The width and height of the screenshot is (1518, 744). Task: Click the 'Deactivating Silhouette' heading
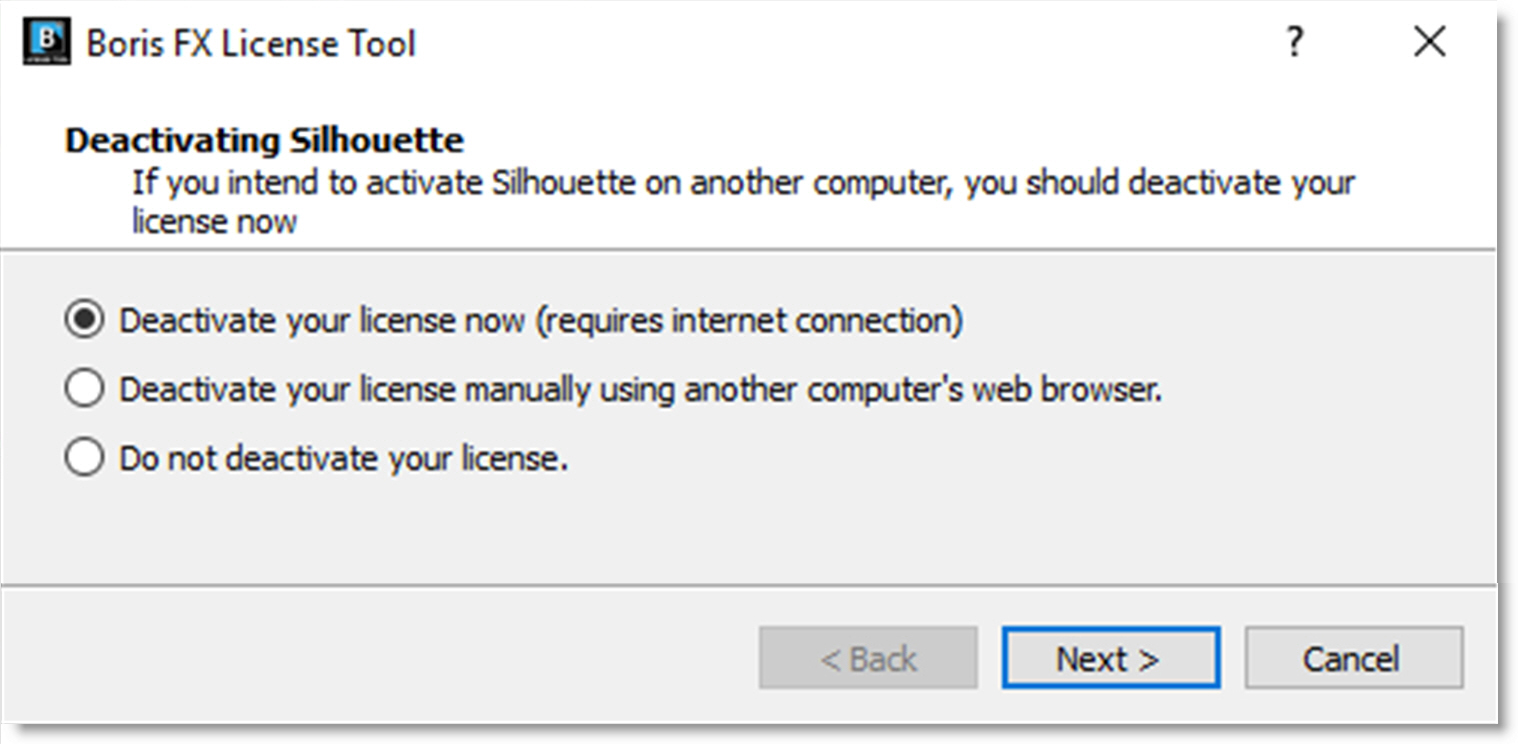coord(264,140)
